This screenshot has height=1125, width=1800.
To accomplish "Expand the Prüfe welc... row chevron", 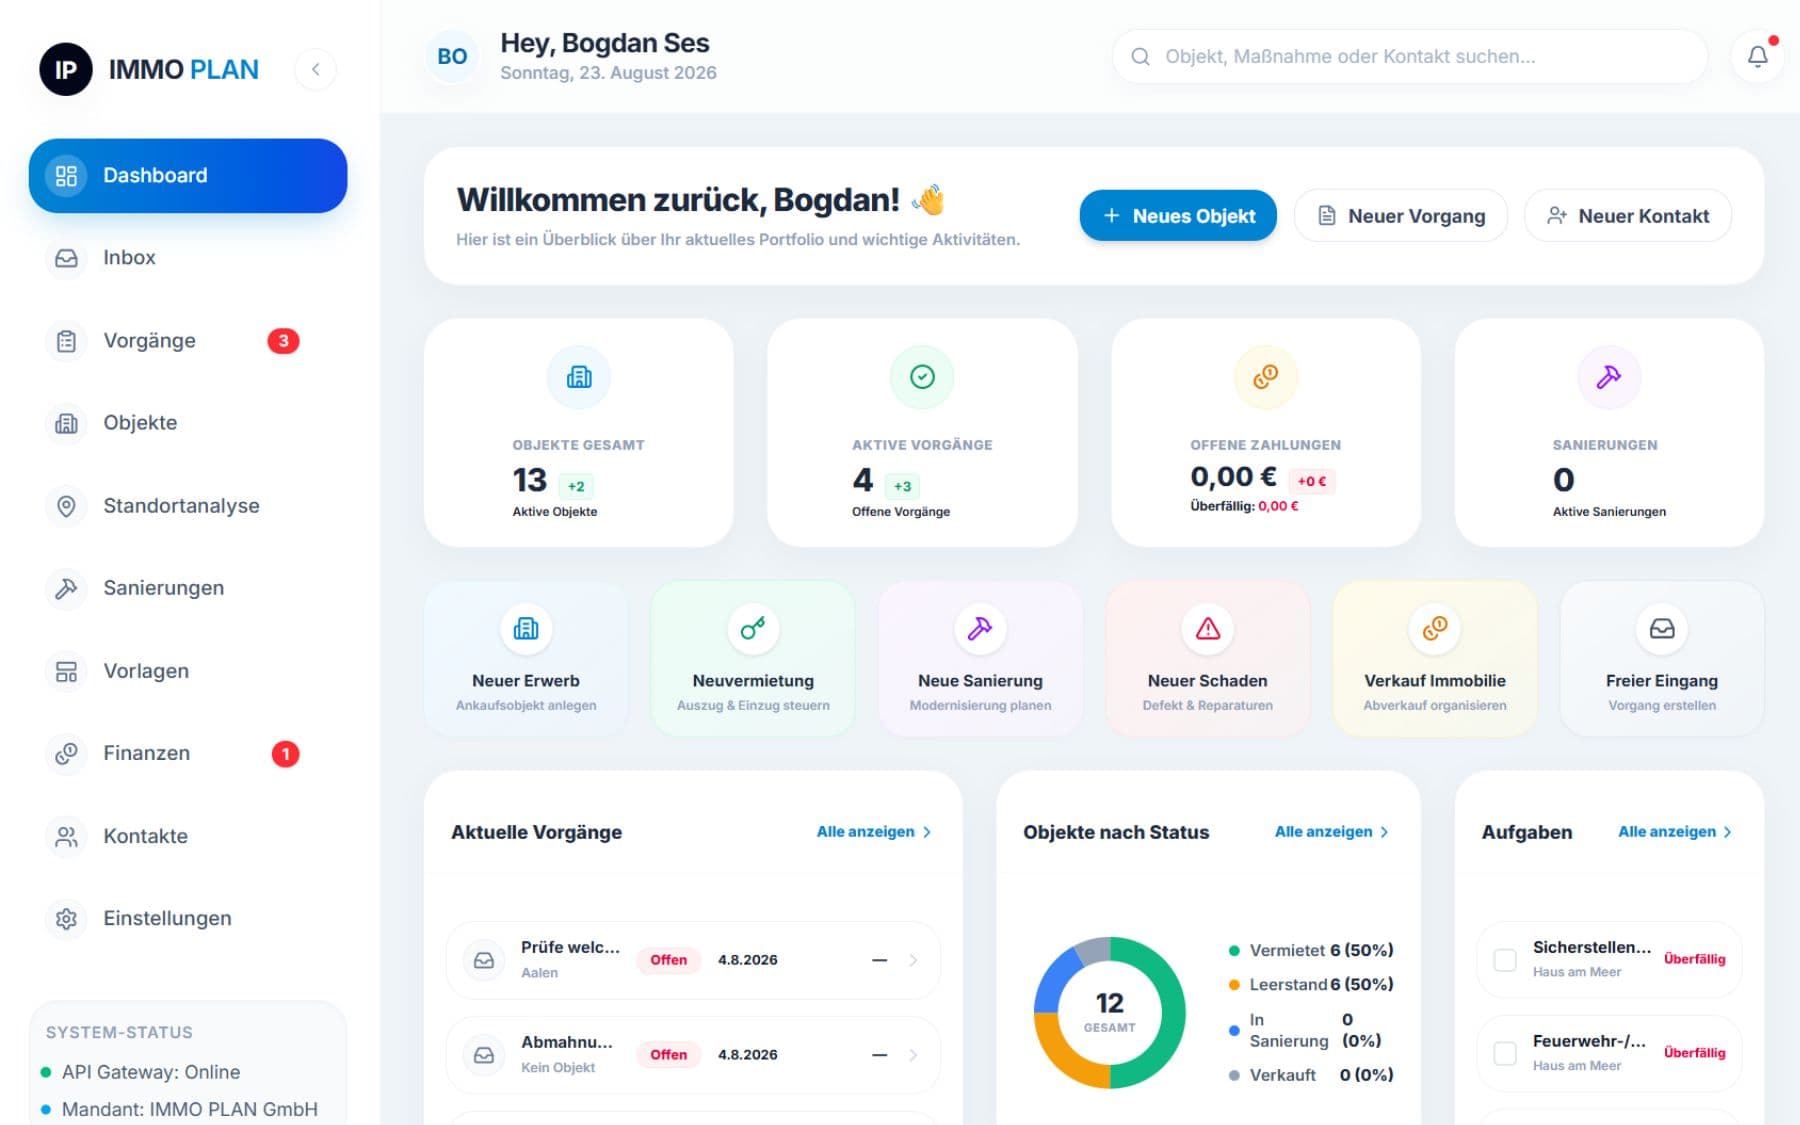I will coord(913,960).
